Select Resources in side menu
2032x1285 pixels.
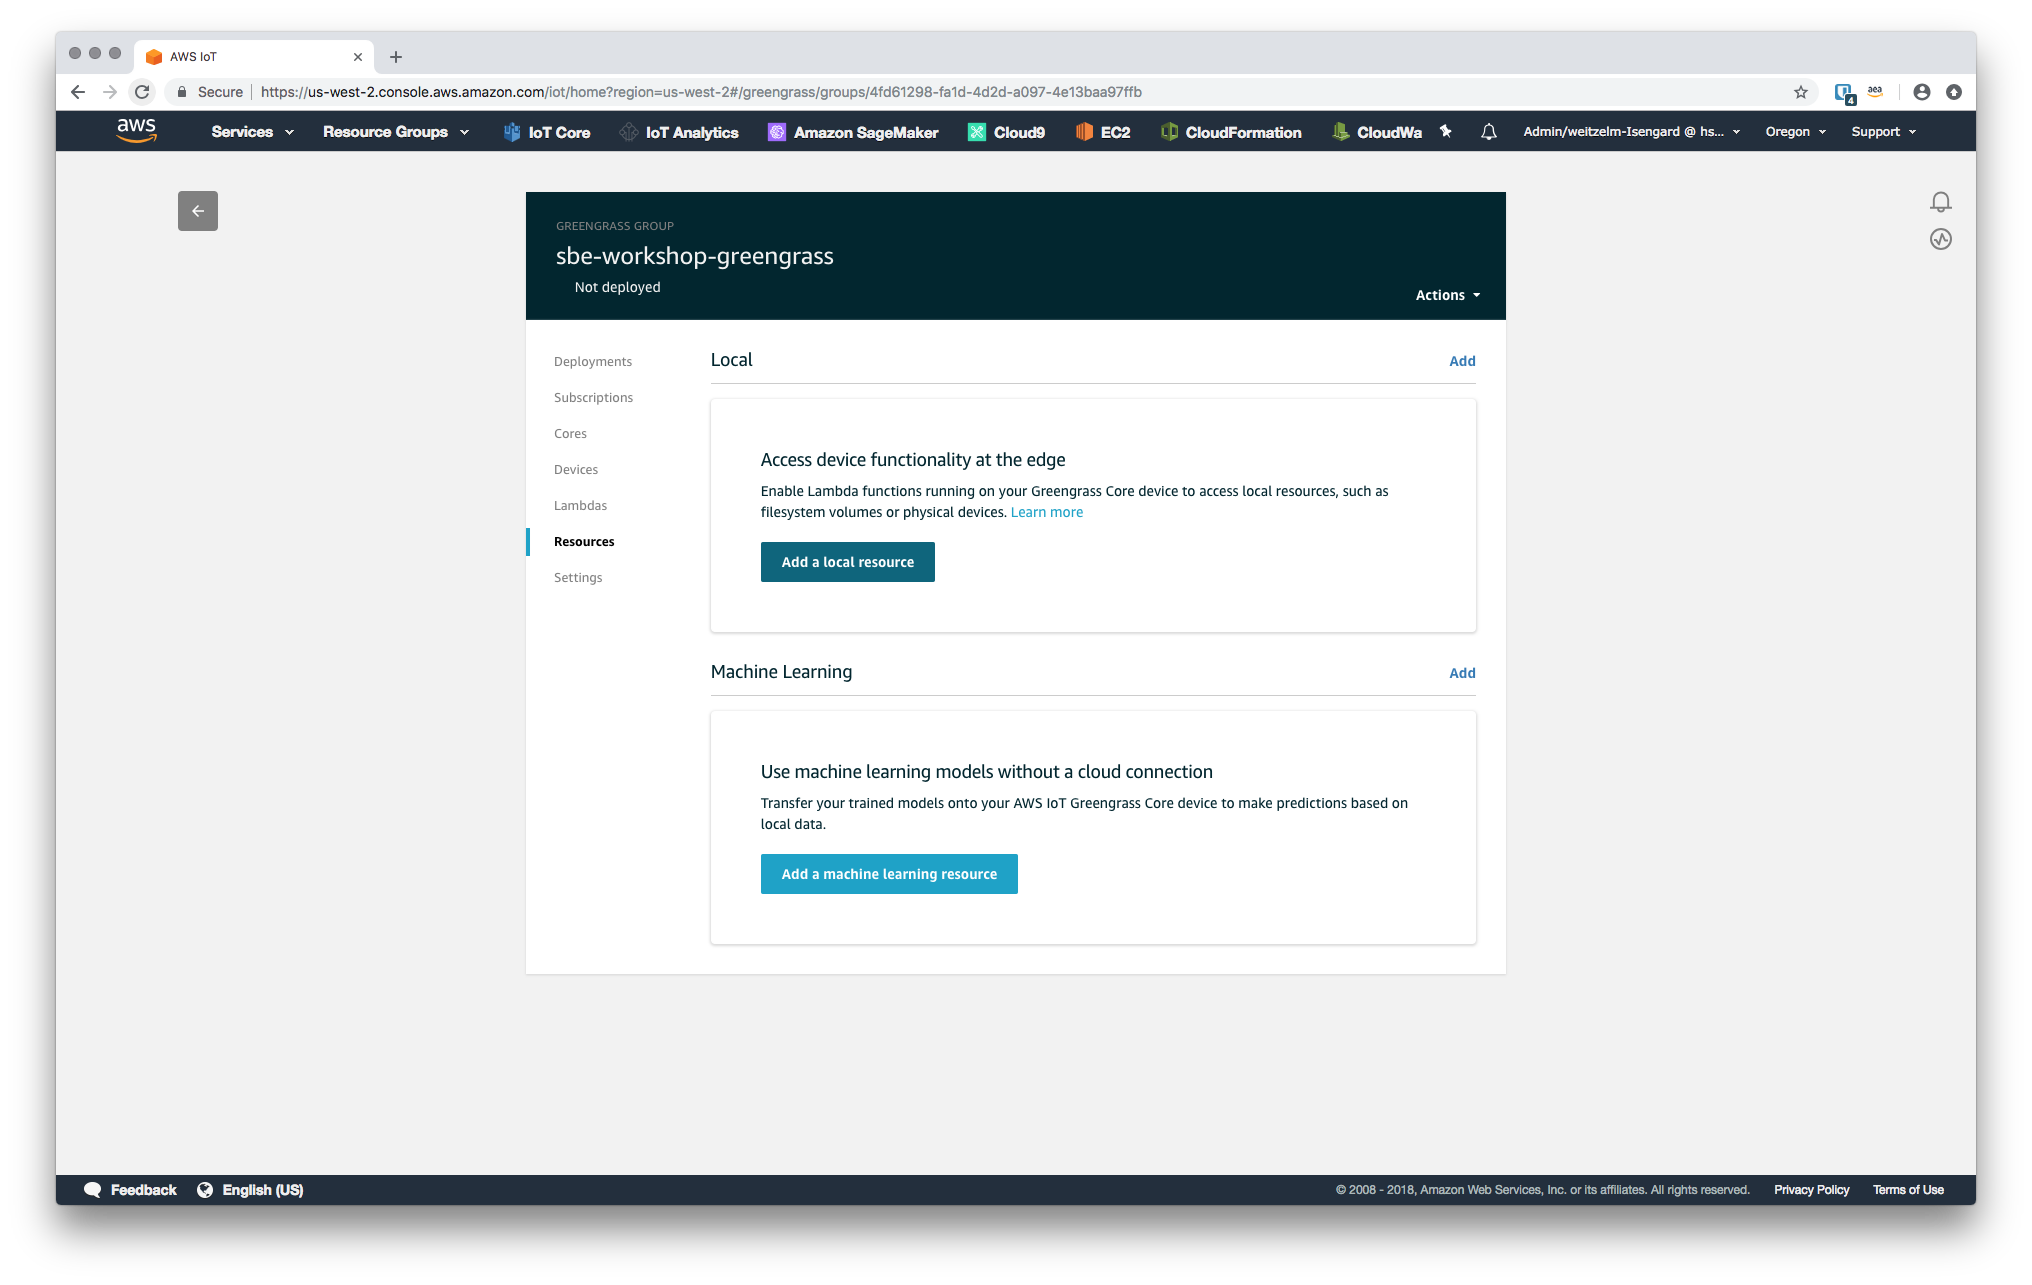tap(584, 542)
